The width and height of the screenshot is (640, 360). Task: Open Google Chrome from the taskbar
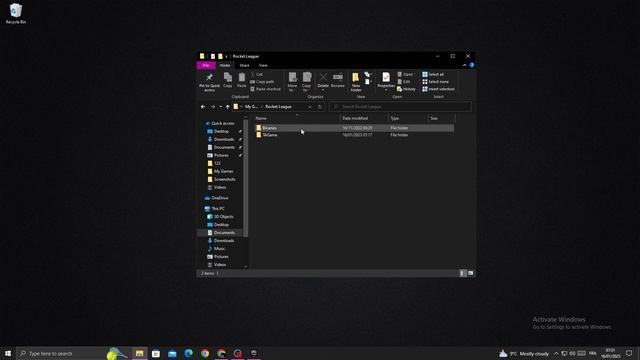coord(205,353)
